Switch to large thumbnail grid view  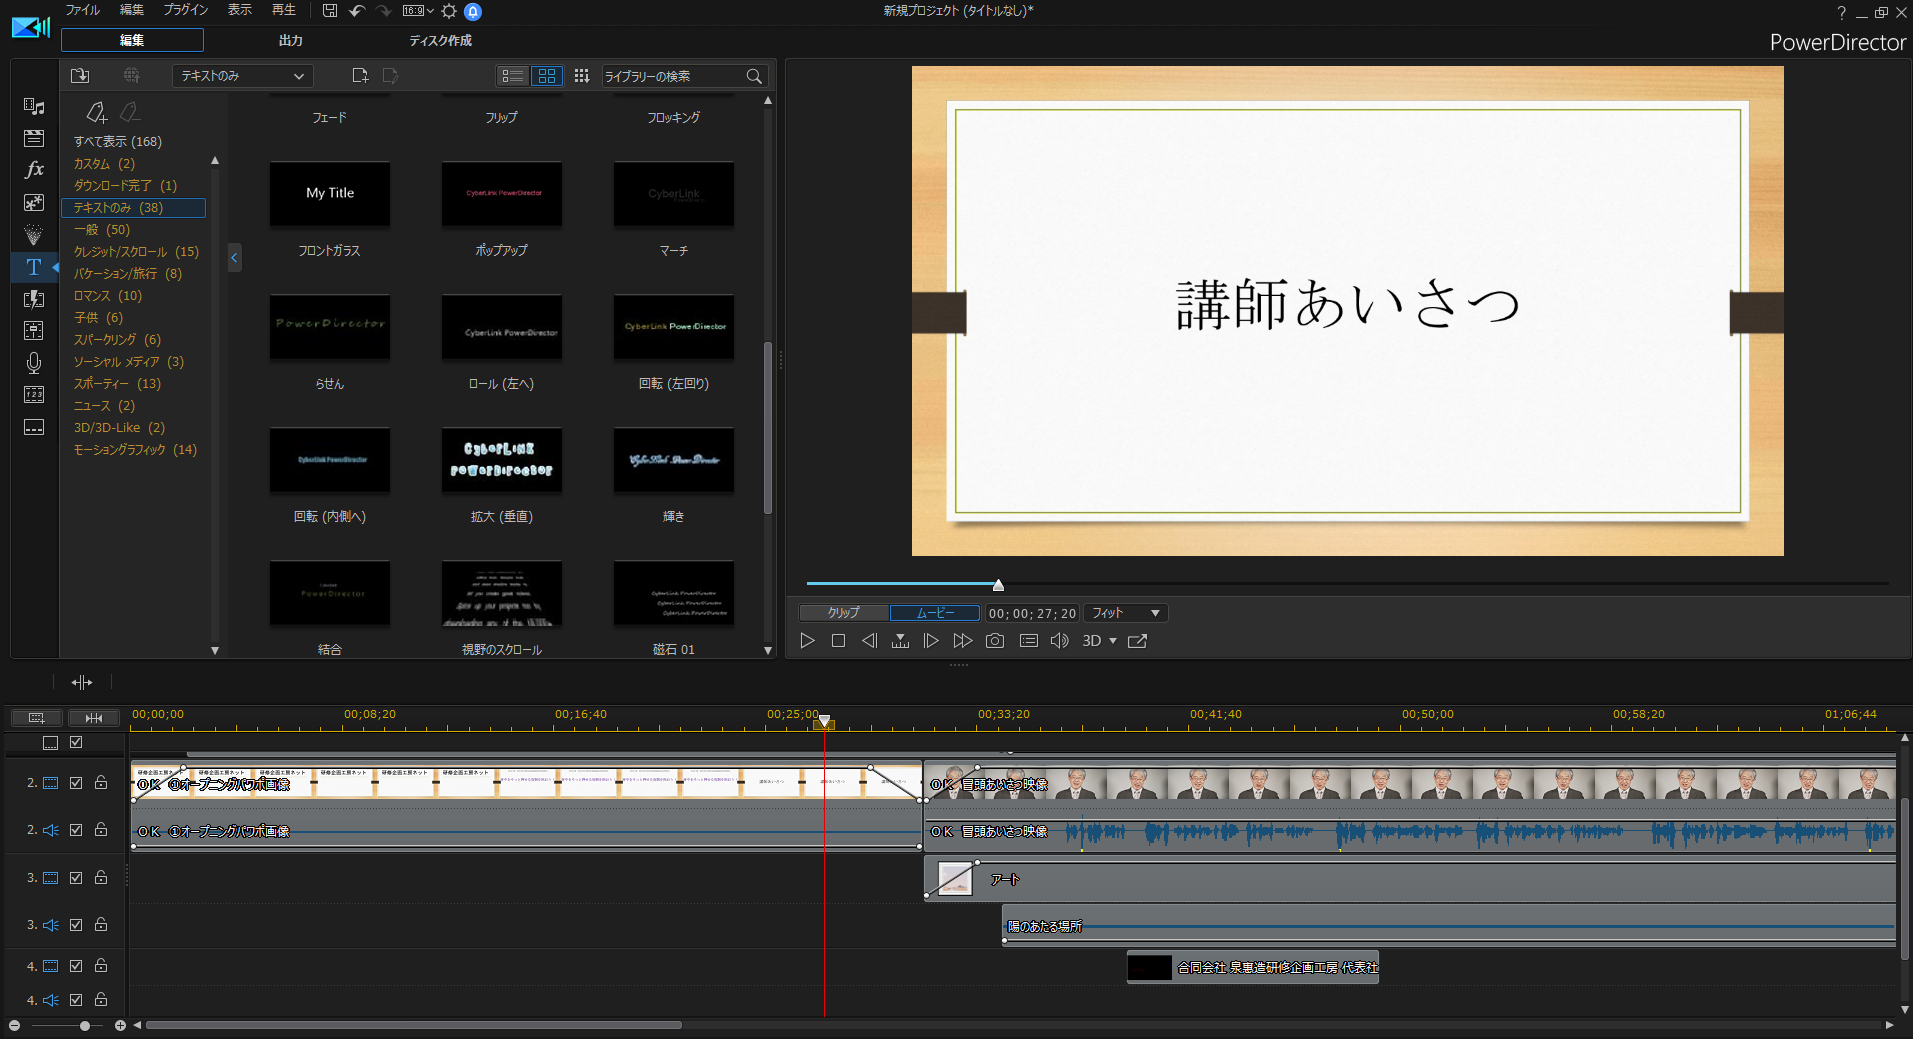547,76
